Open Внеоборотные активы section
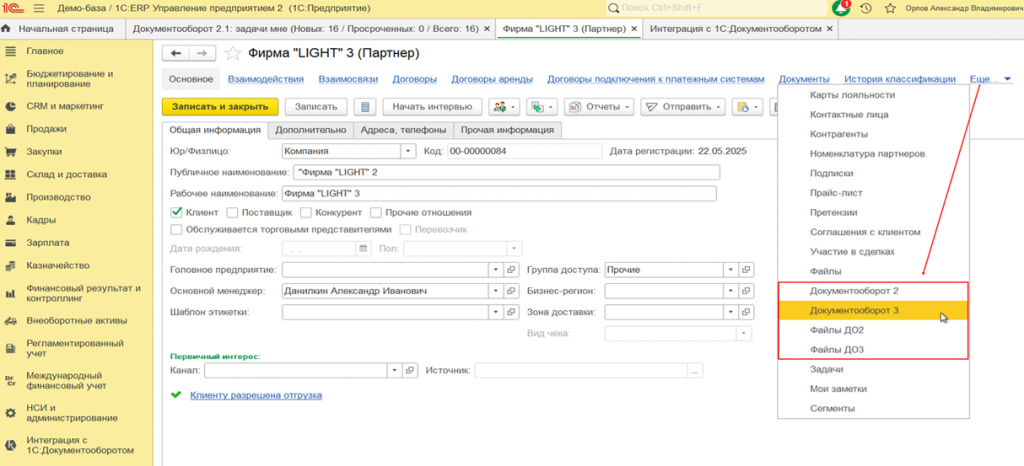This screenshot has width=1024, height=466. coord(76,320)
